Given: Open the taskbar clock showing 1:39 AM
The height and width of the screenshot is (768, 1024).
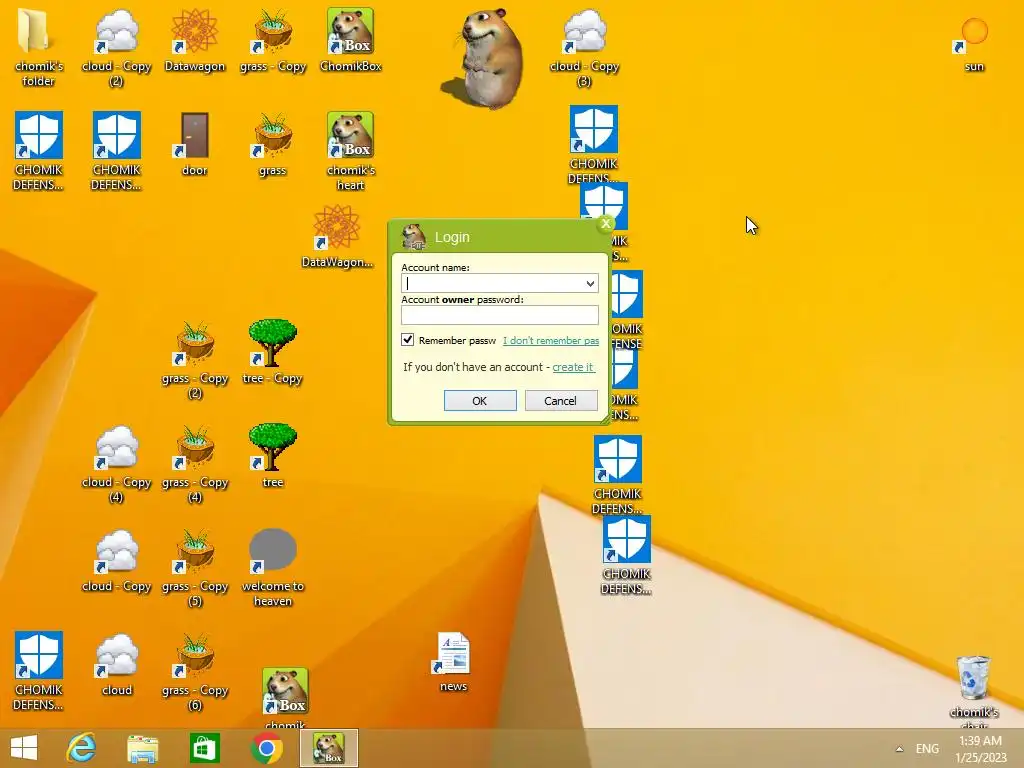Looking at the screenshot, I should (981, 749).
